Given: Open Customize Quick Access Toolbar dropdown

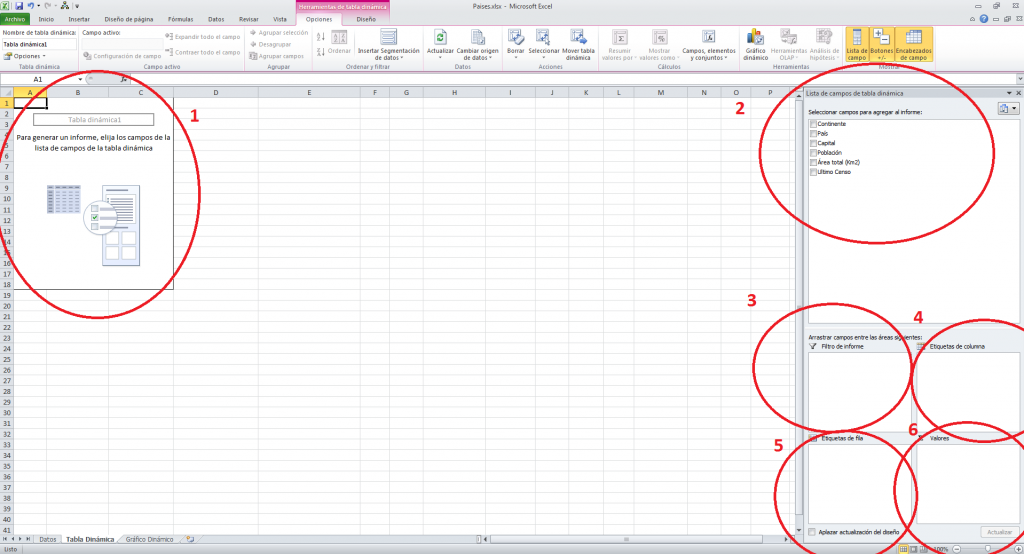Looking at the screenshot, I should tap(76, 6).
